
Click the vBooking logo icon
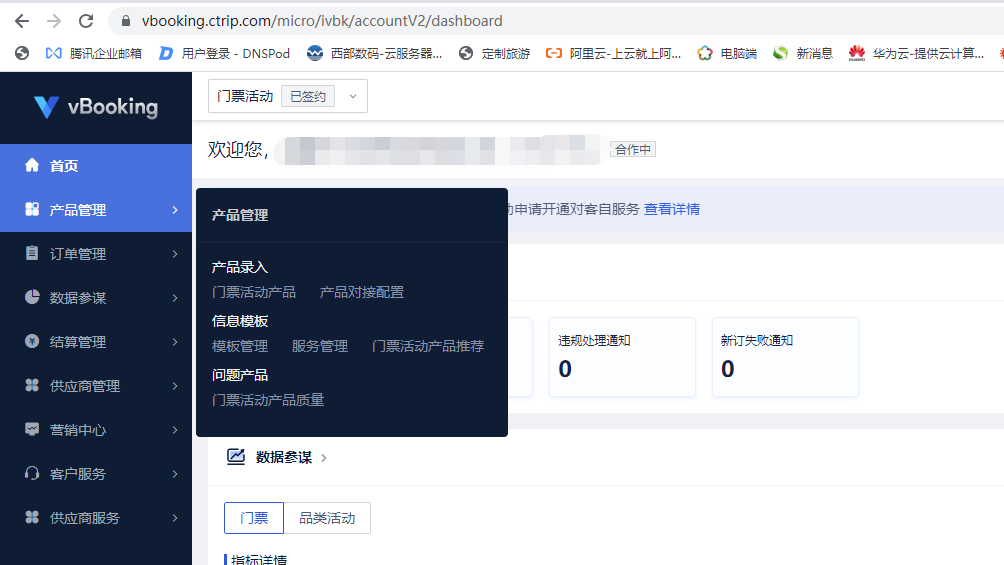coord(46,107)
